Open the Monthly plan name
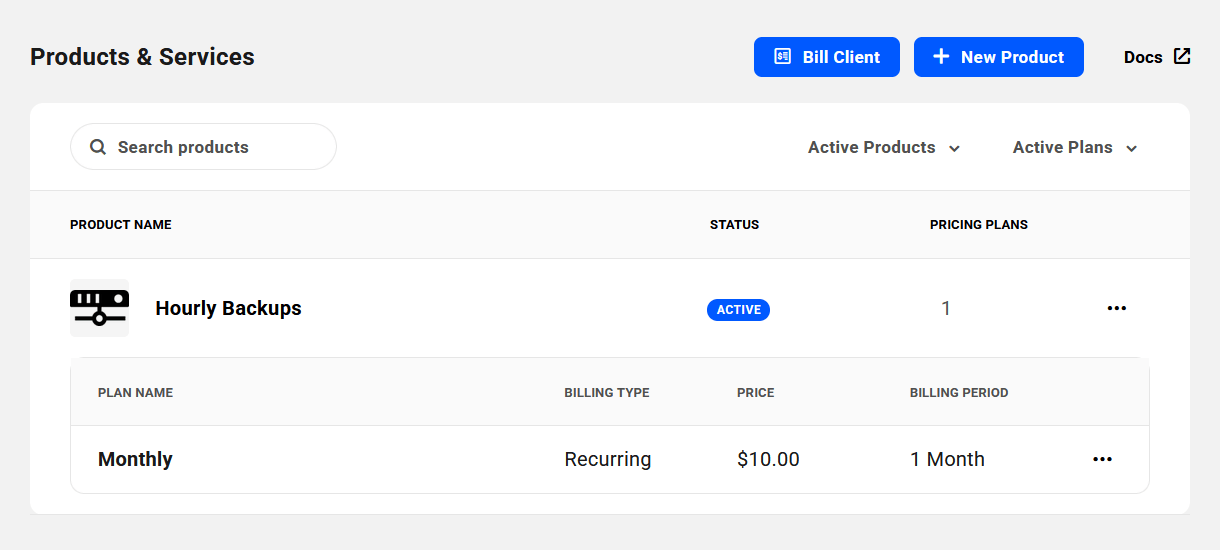This screenshot has height=550, width=1220. pos(135,459)
